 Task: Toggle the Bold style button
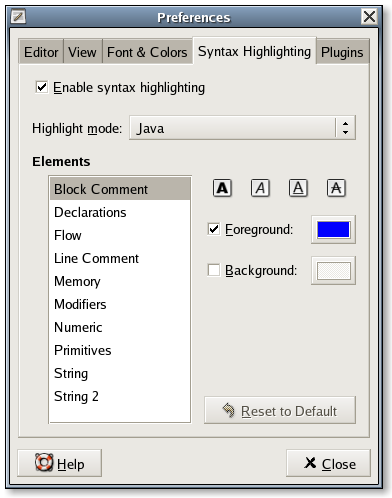pyautogui.click(x=222, y=188)
